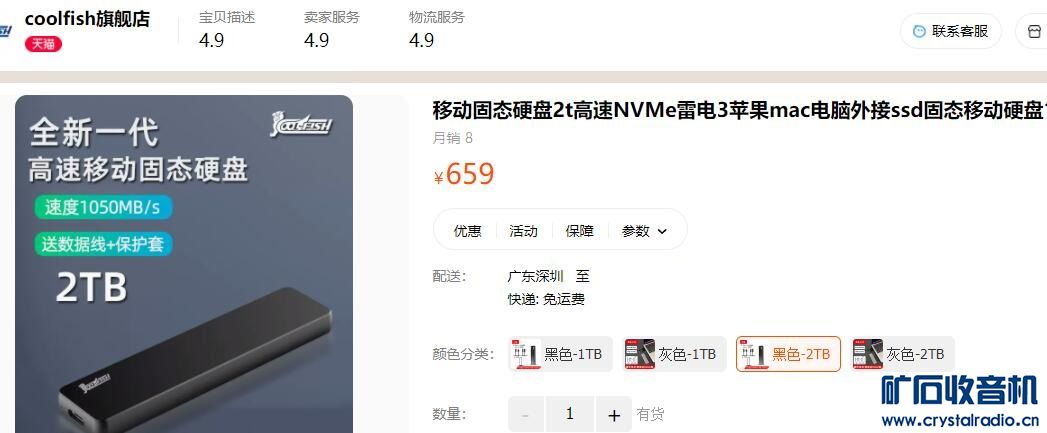Open the 保障 tab
Viewport: 1047px width, 433px height.
point(580,231)
